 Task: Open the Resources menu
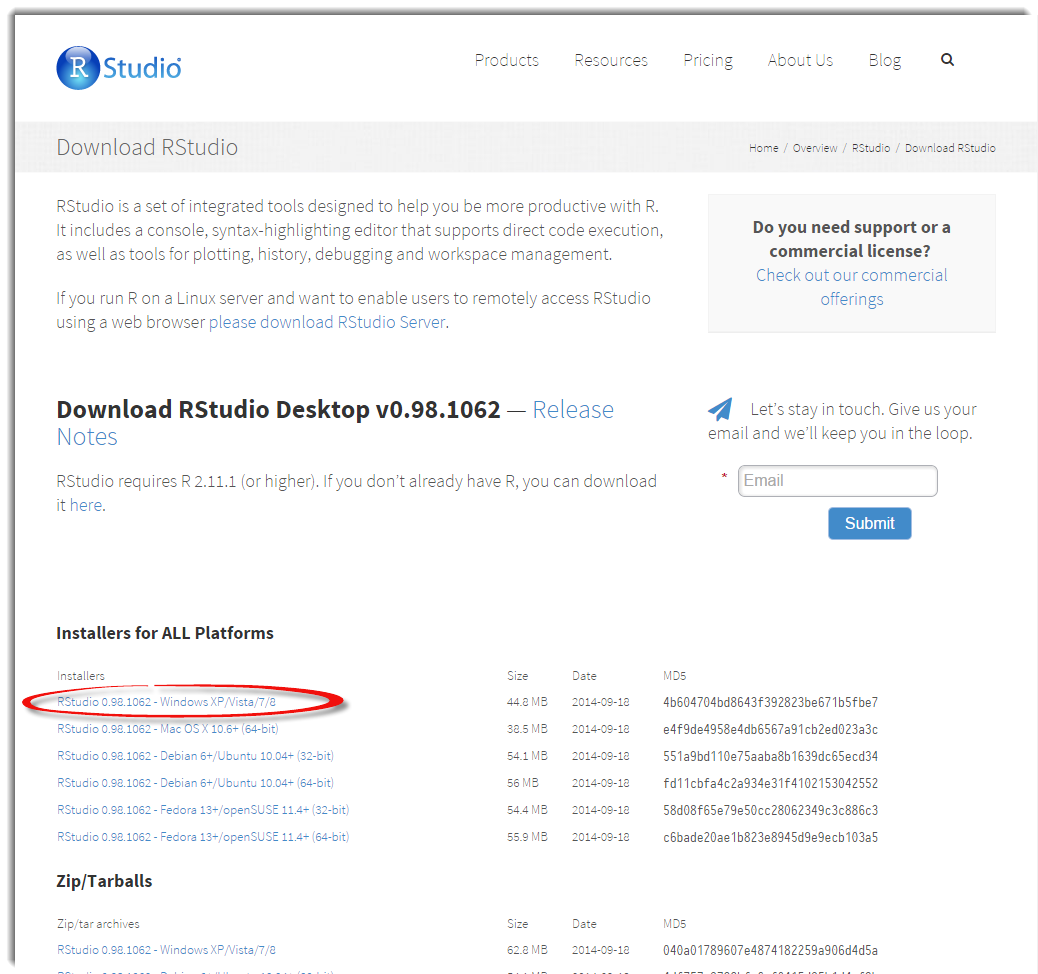tap(611, 60)
